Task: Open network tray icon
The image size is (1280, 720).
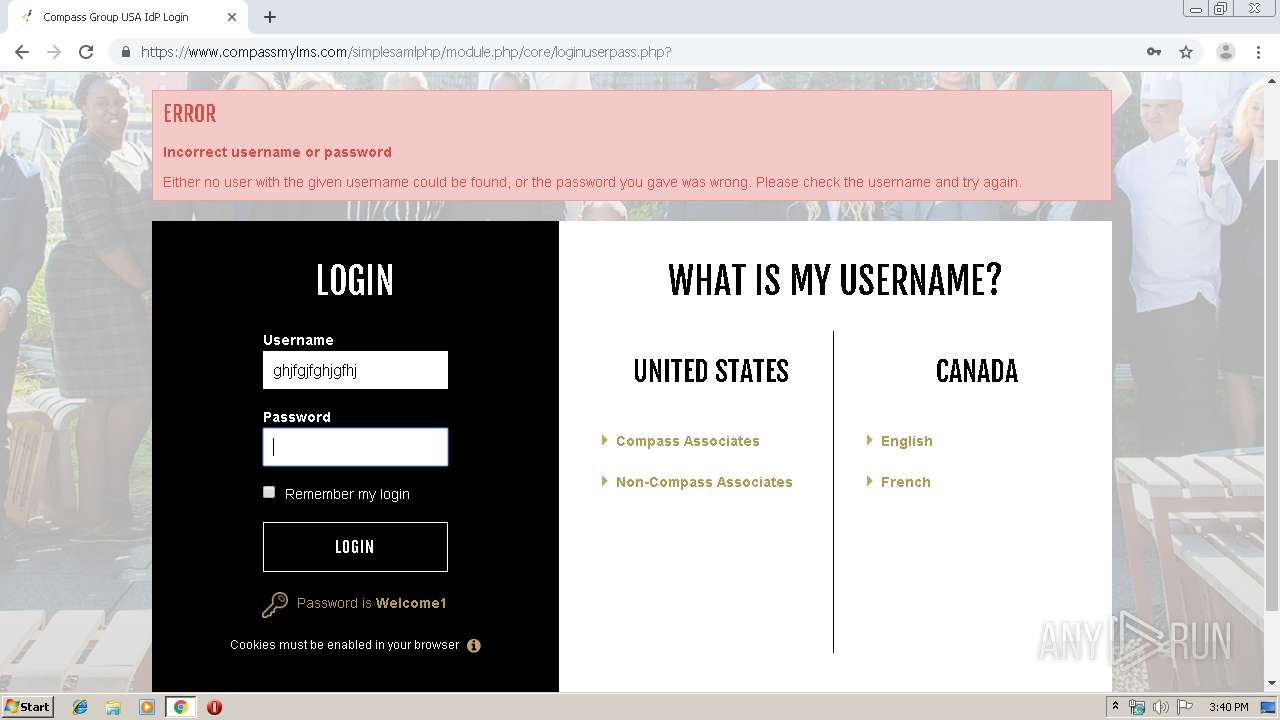Action: (x=1137, y=707)
